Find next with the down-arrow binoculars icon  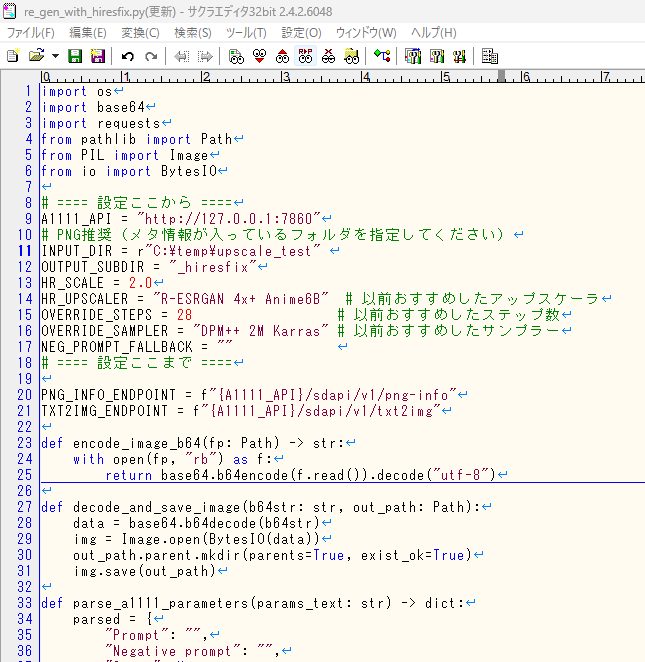tap(260, 56)
